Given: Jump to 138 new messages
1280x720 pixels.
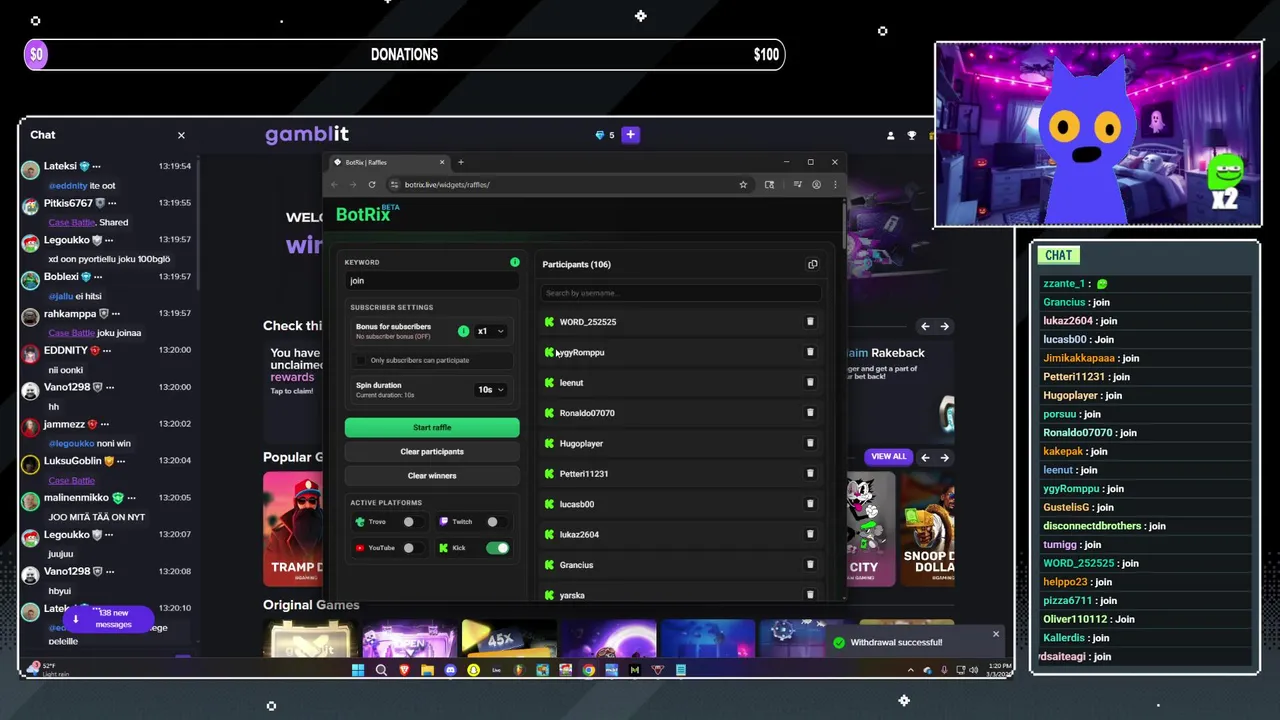Looking at the screenshot, I should pos(110,619).
